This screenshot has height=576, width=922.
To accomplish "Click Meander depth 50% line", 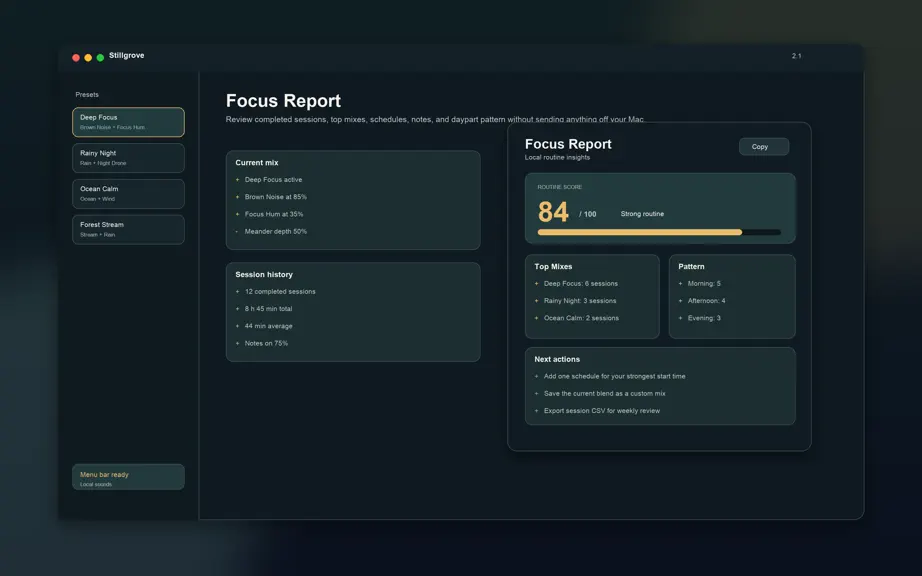I will (x=276, y=232).
